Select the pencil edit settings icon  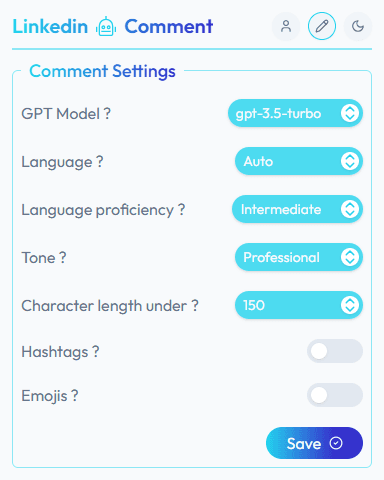(x=322, y=26)
